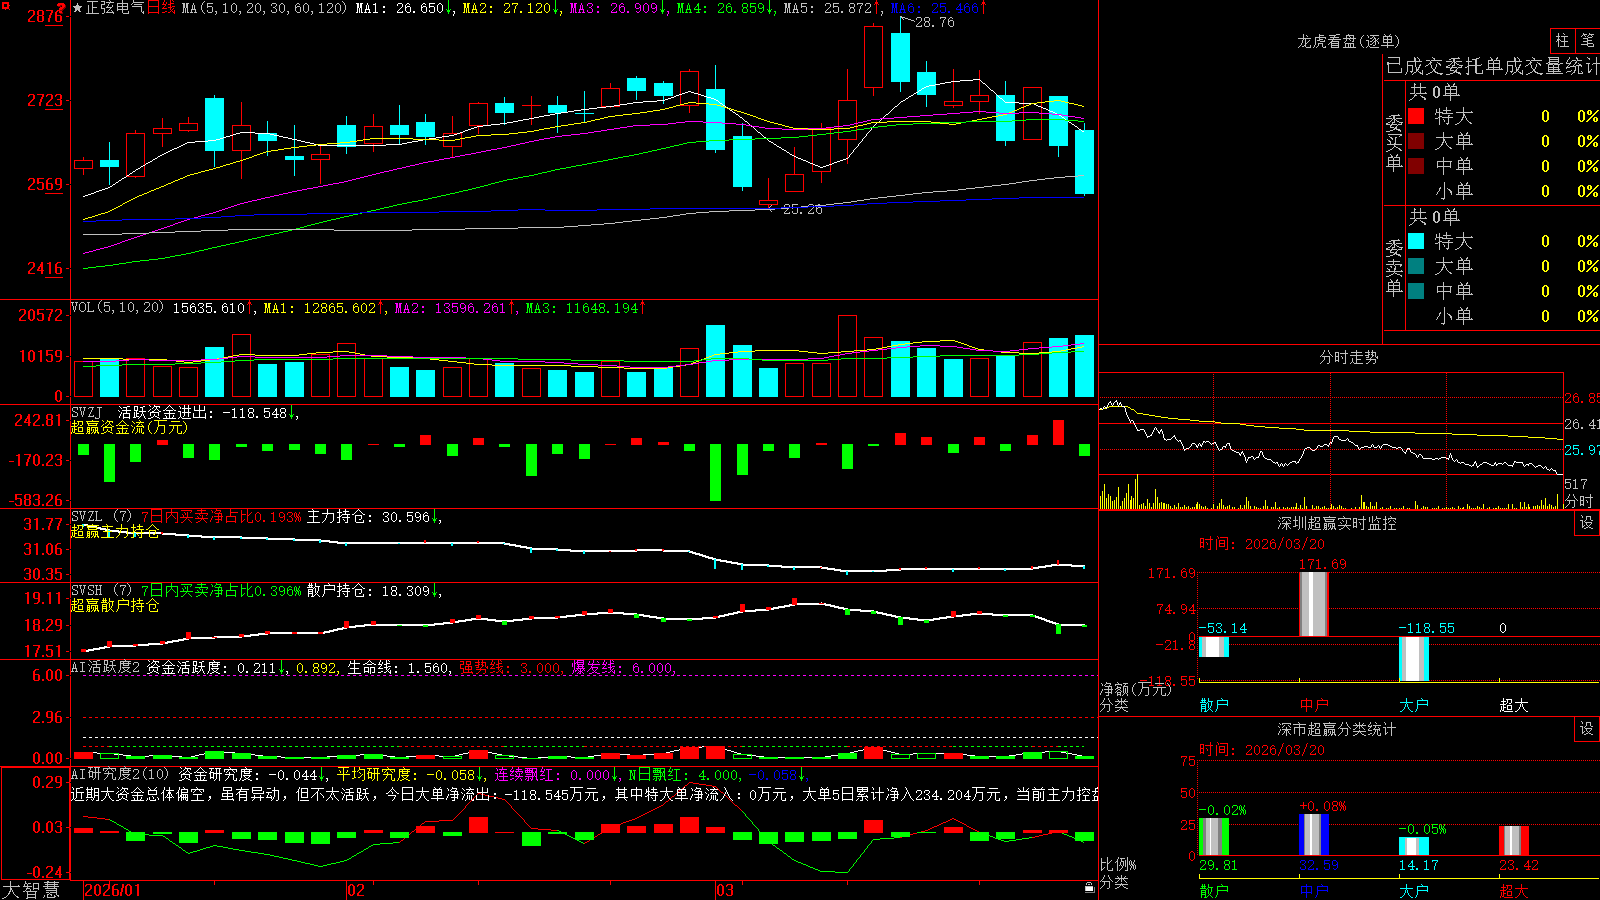
Task: Click the SVZL (7) indicator name
Action: [x=101, y=517]
